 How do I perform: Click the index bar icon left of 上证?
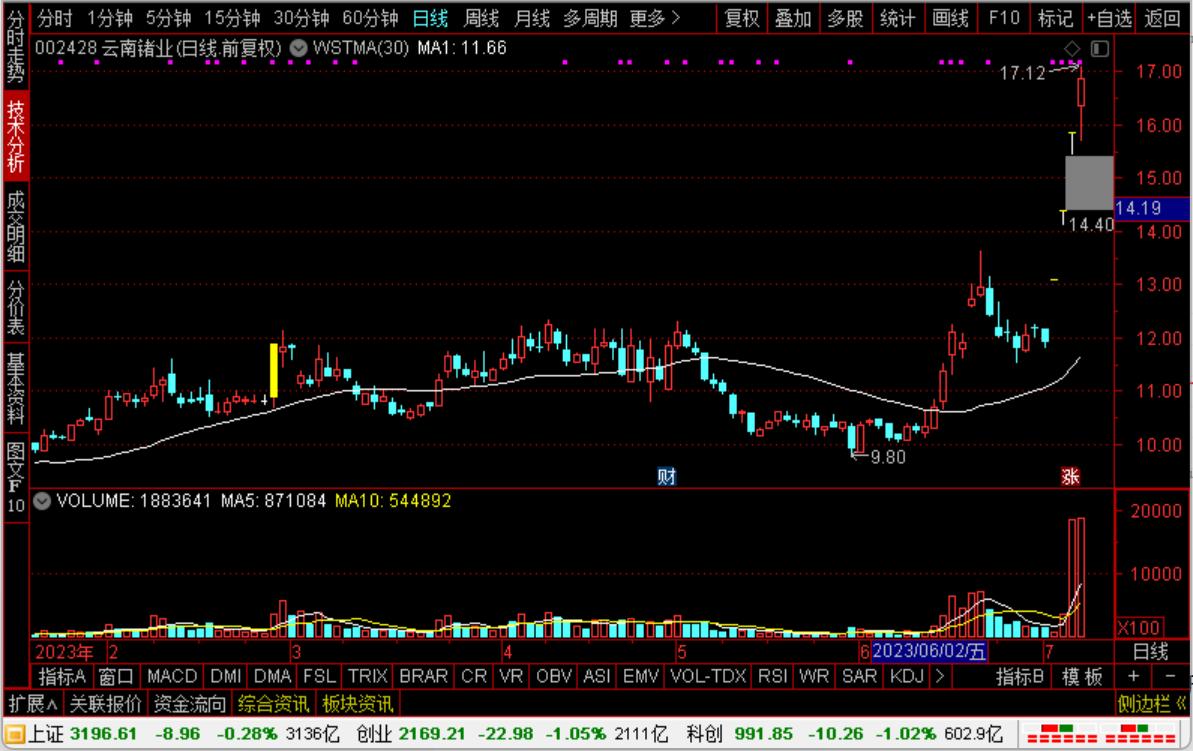(14, 734)
